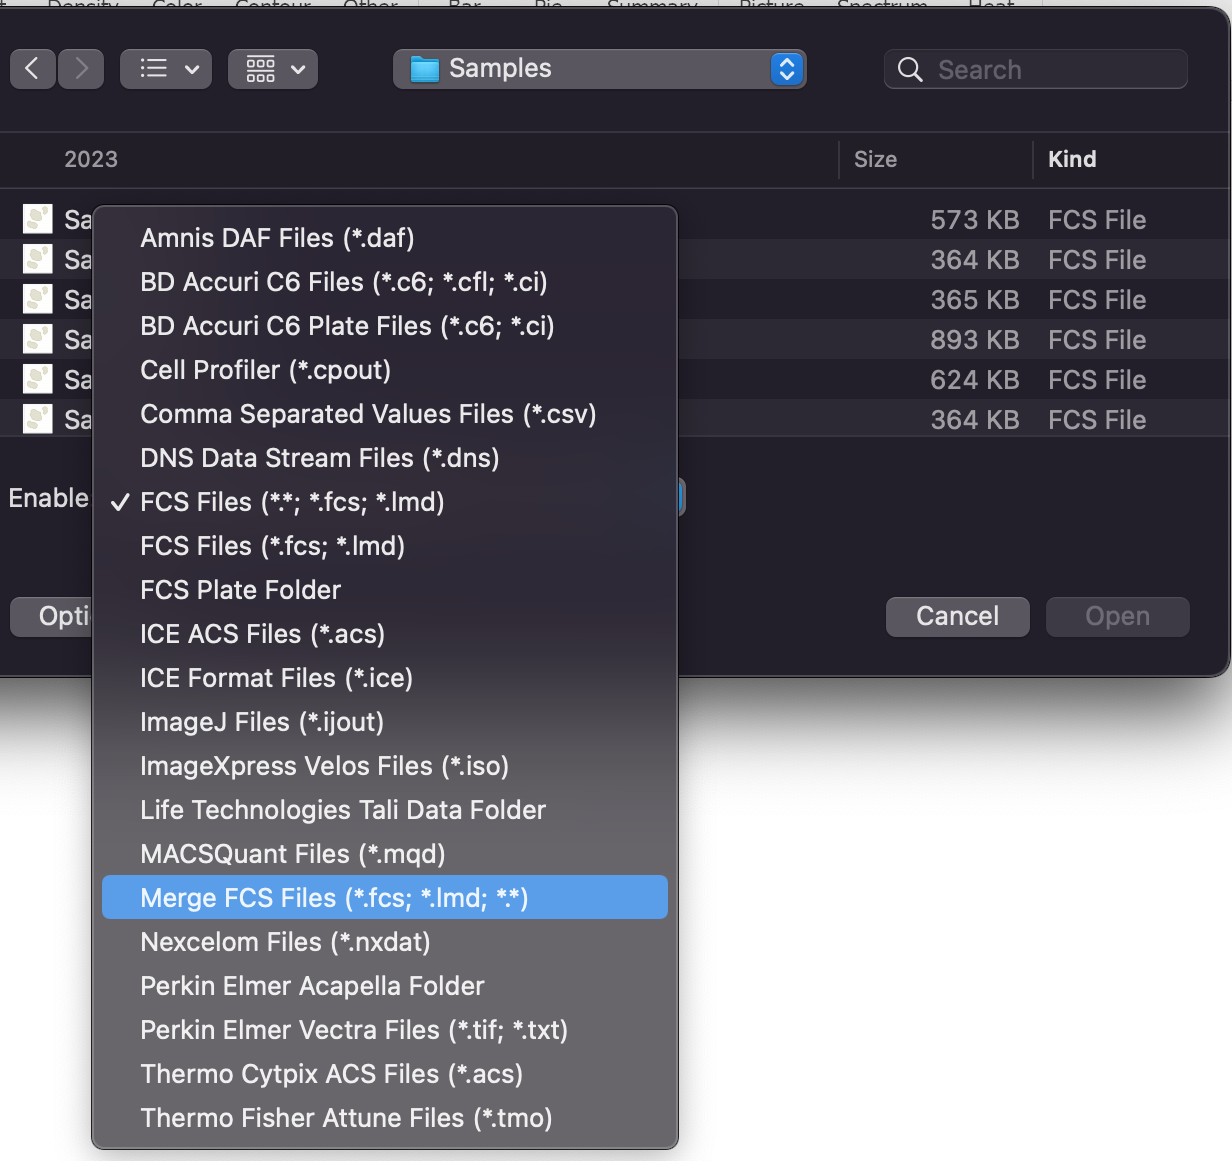
Task: Sort by the Size column header
Action: click(x=875, y=159)
